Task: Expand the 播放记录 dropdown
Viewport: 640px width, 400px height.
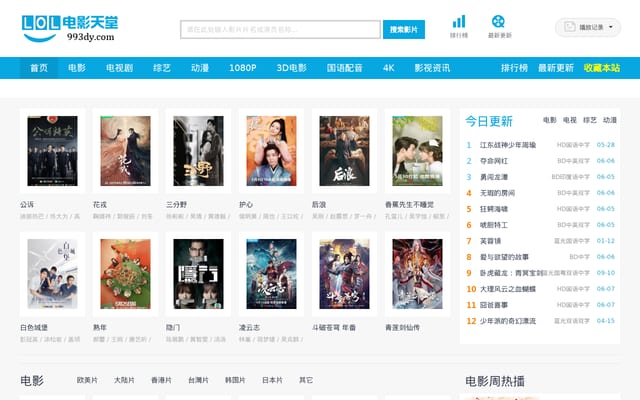Action: pos(588,27)
